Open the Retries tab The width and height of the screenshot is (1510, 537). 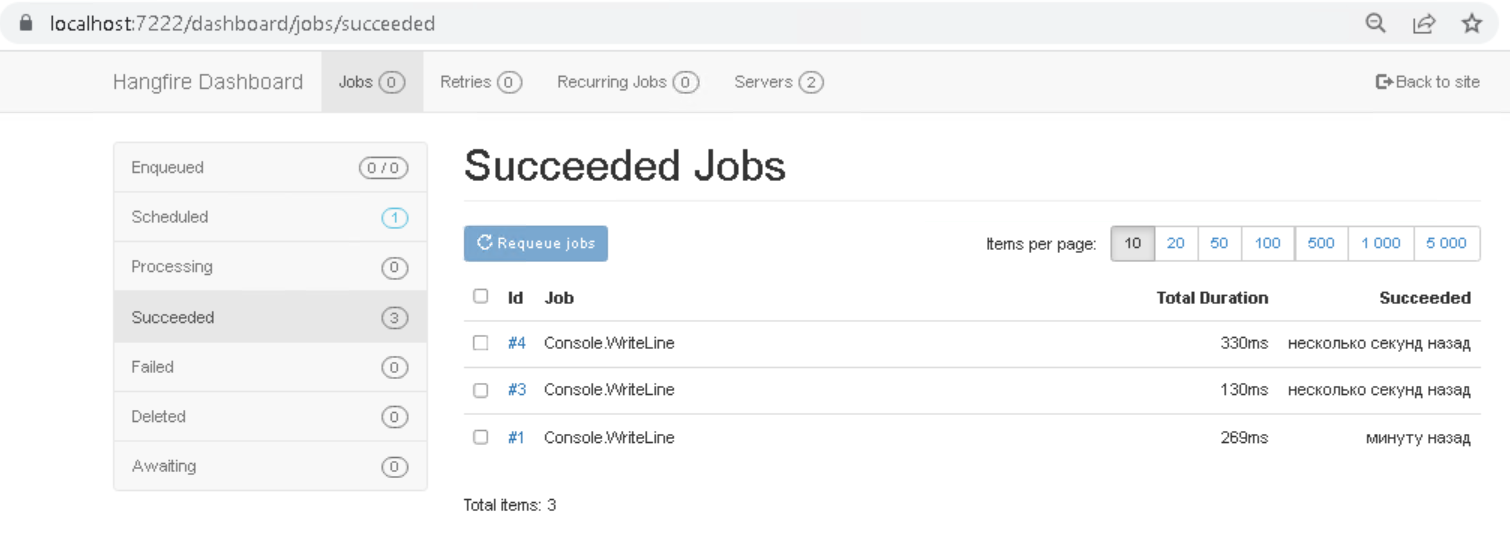(480, 82)
